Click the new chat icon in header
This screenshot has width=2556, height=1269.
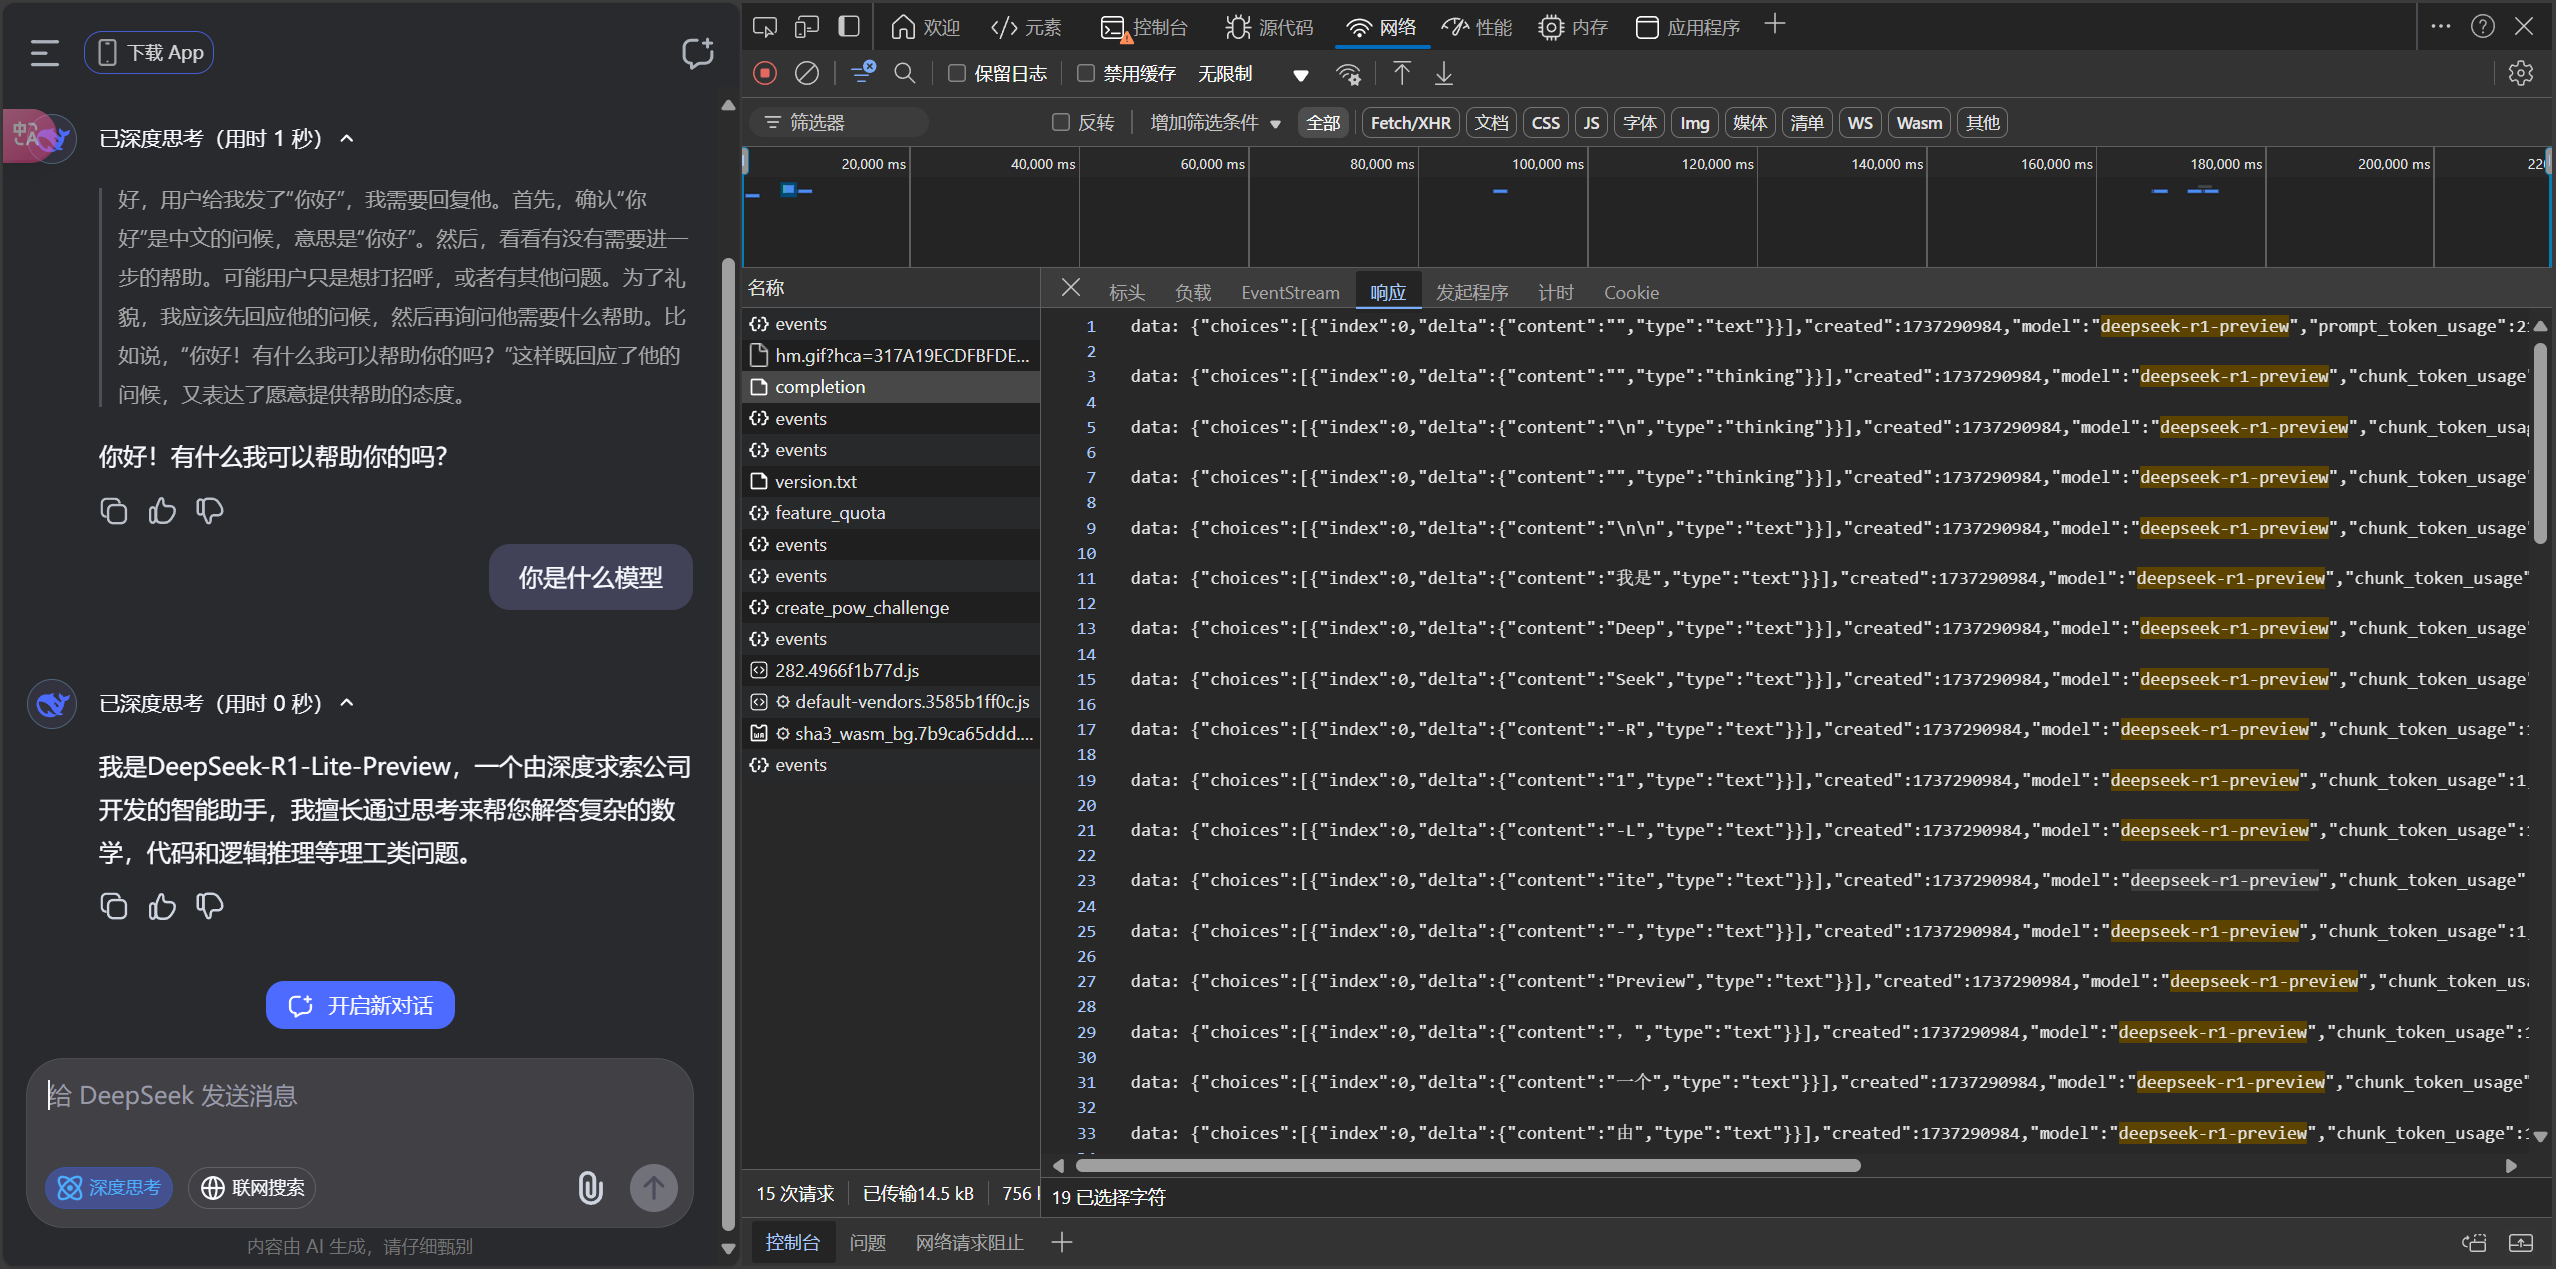pos(698,53)
